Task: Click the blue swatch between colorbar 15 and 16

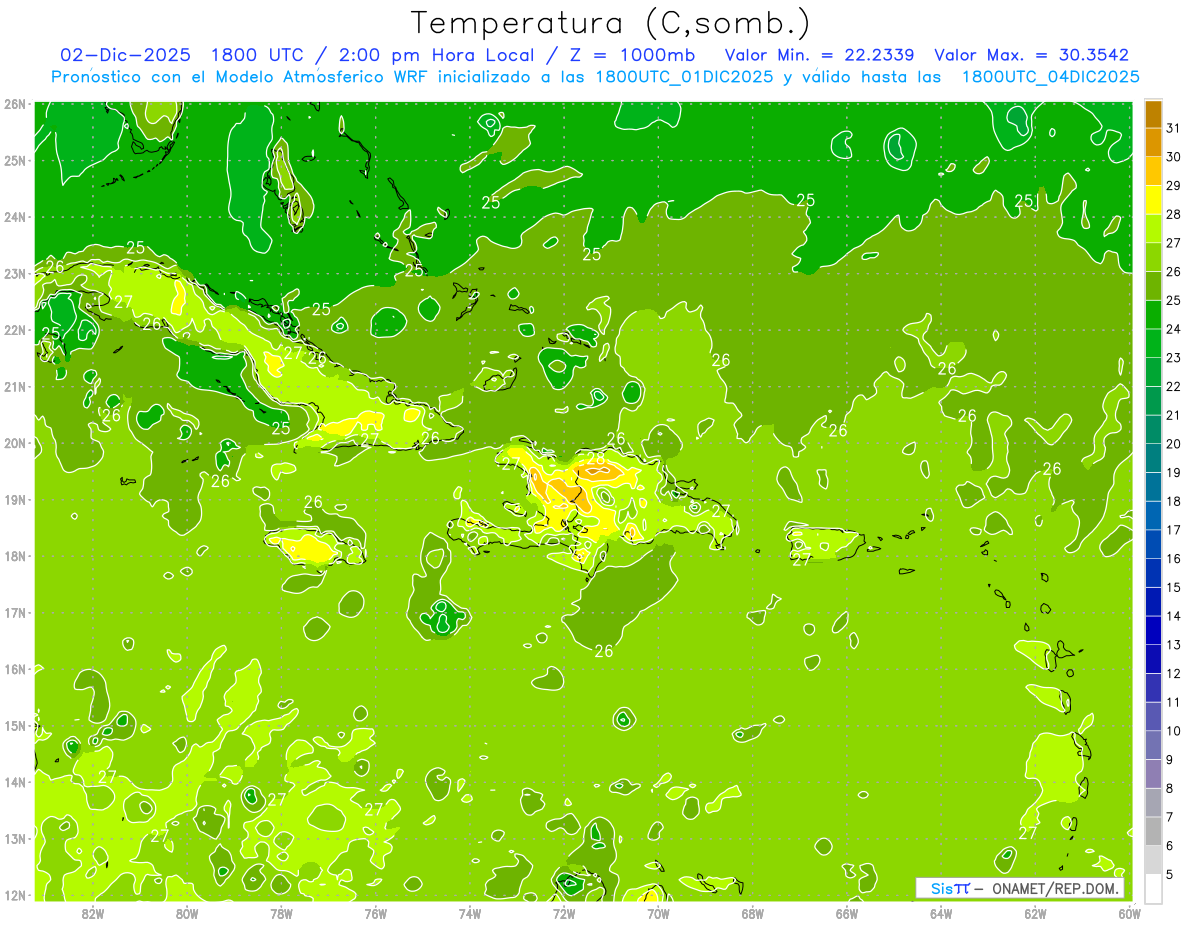Action: [x=1153, y=573]
